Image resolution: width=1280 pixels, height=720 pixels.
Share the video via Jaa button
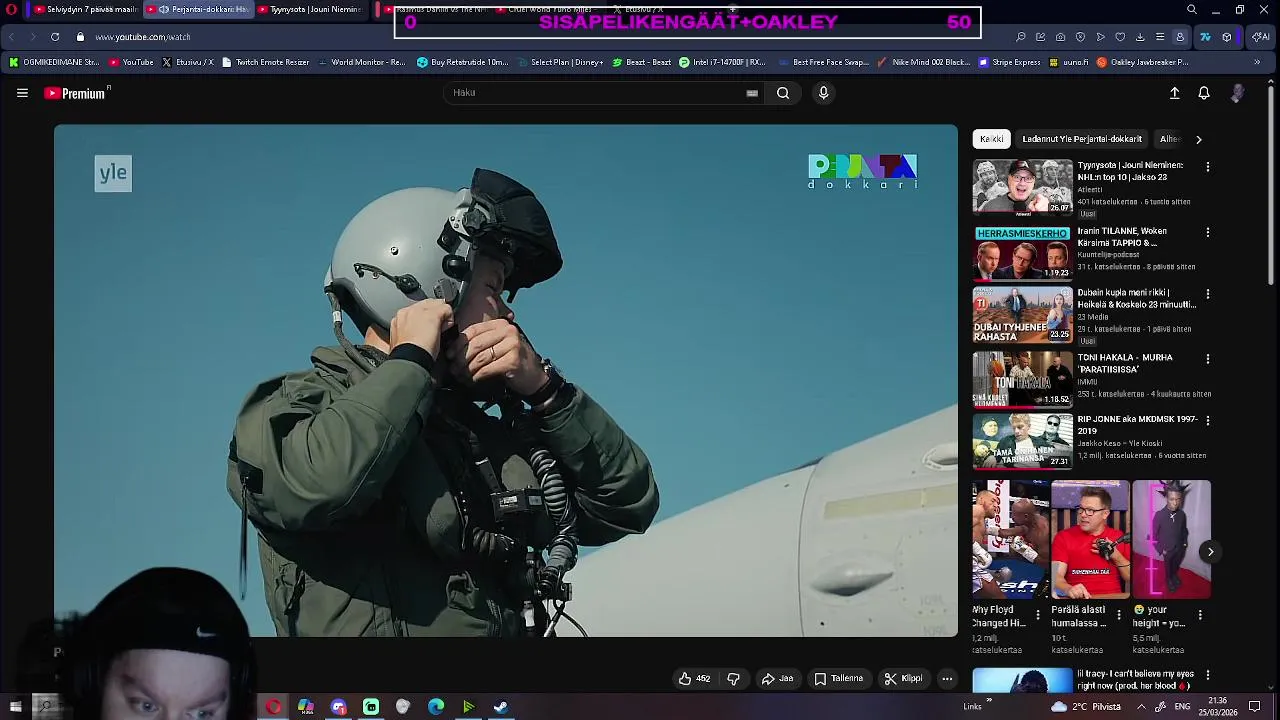click(x=777, y=678)
